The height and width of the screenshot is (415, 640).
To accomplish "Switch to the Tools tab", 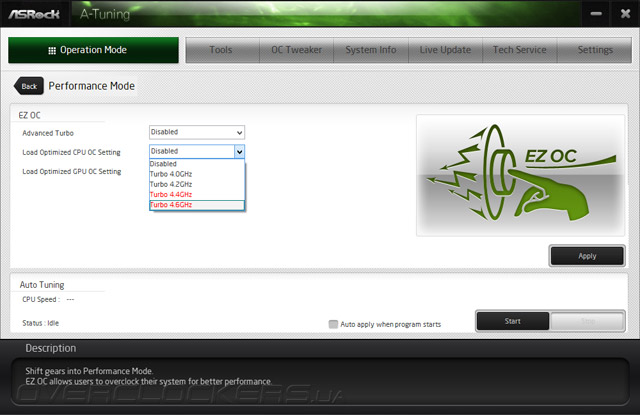I will coord(222,50).
